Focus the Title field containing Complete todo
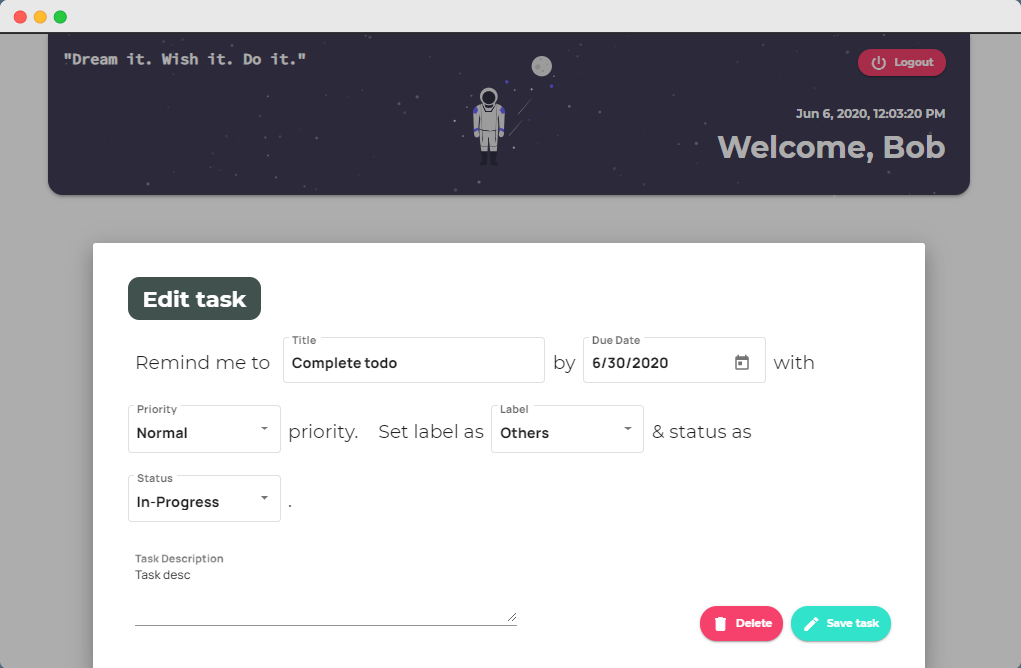The width and height of the screenshot is (1021, 668). (x=413, y=360)
